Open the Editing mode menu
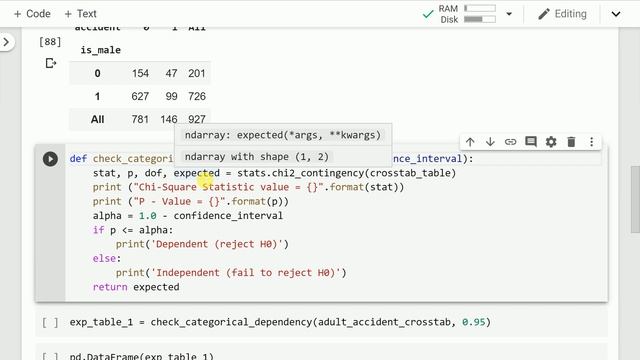This screenshot has width=640, height=360. 562,14
